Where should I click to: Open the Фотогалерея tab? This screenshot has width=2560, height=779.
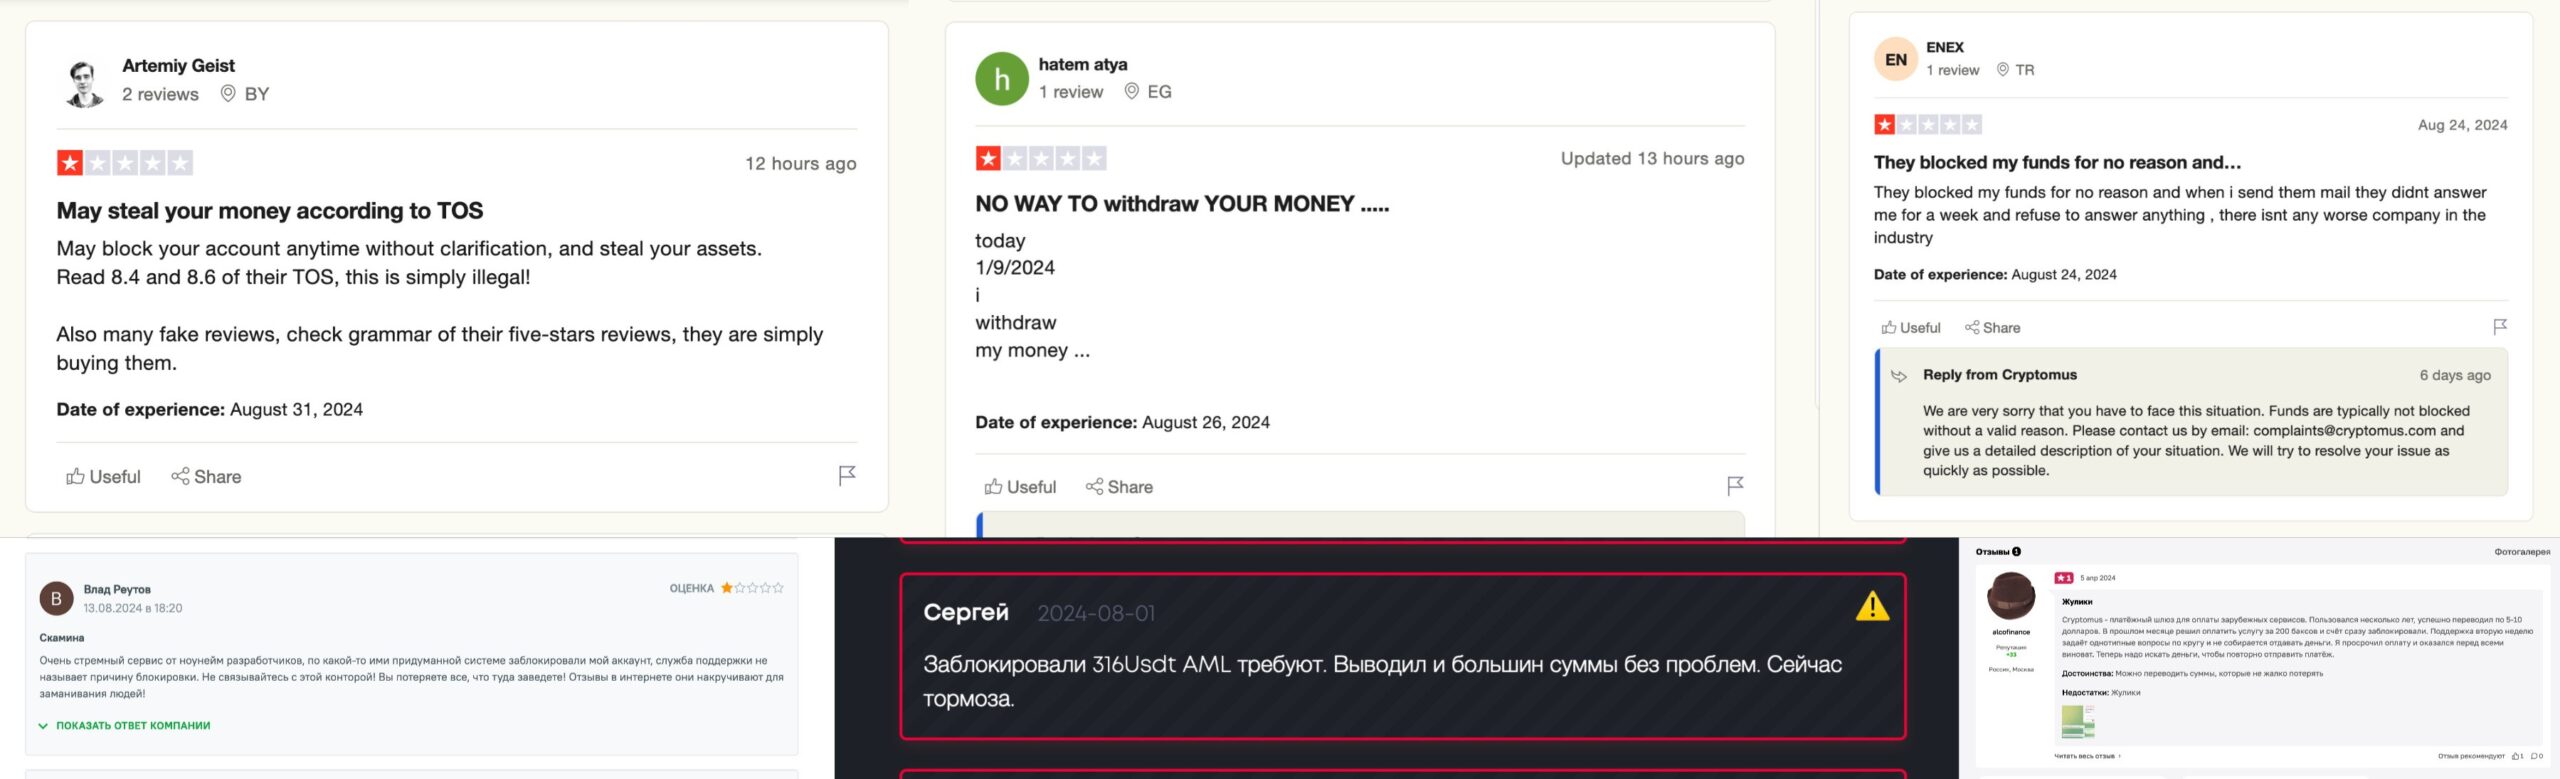pos(2522,552)
